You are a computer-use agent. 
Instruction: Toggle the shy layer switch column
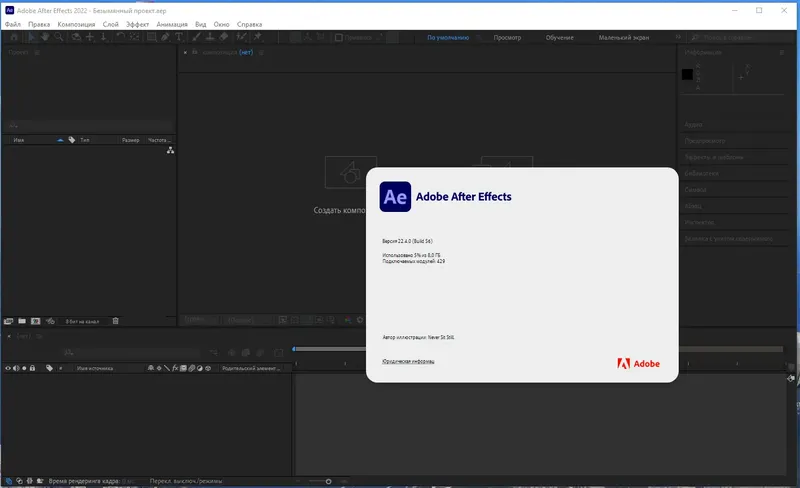click(x=151, y=368)
